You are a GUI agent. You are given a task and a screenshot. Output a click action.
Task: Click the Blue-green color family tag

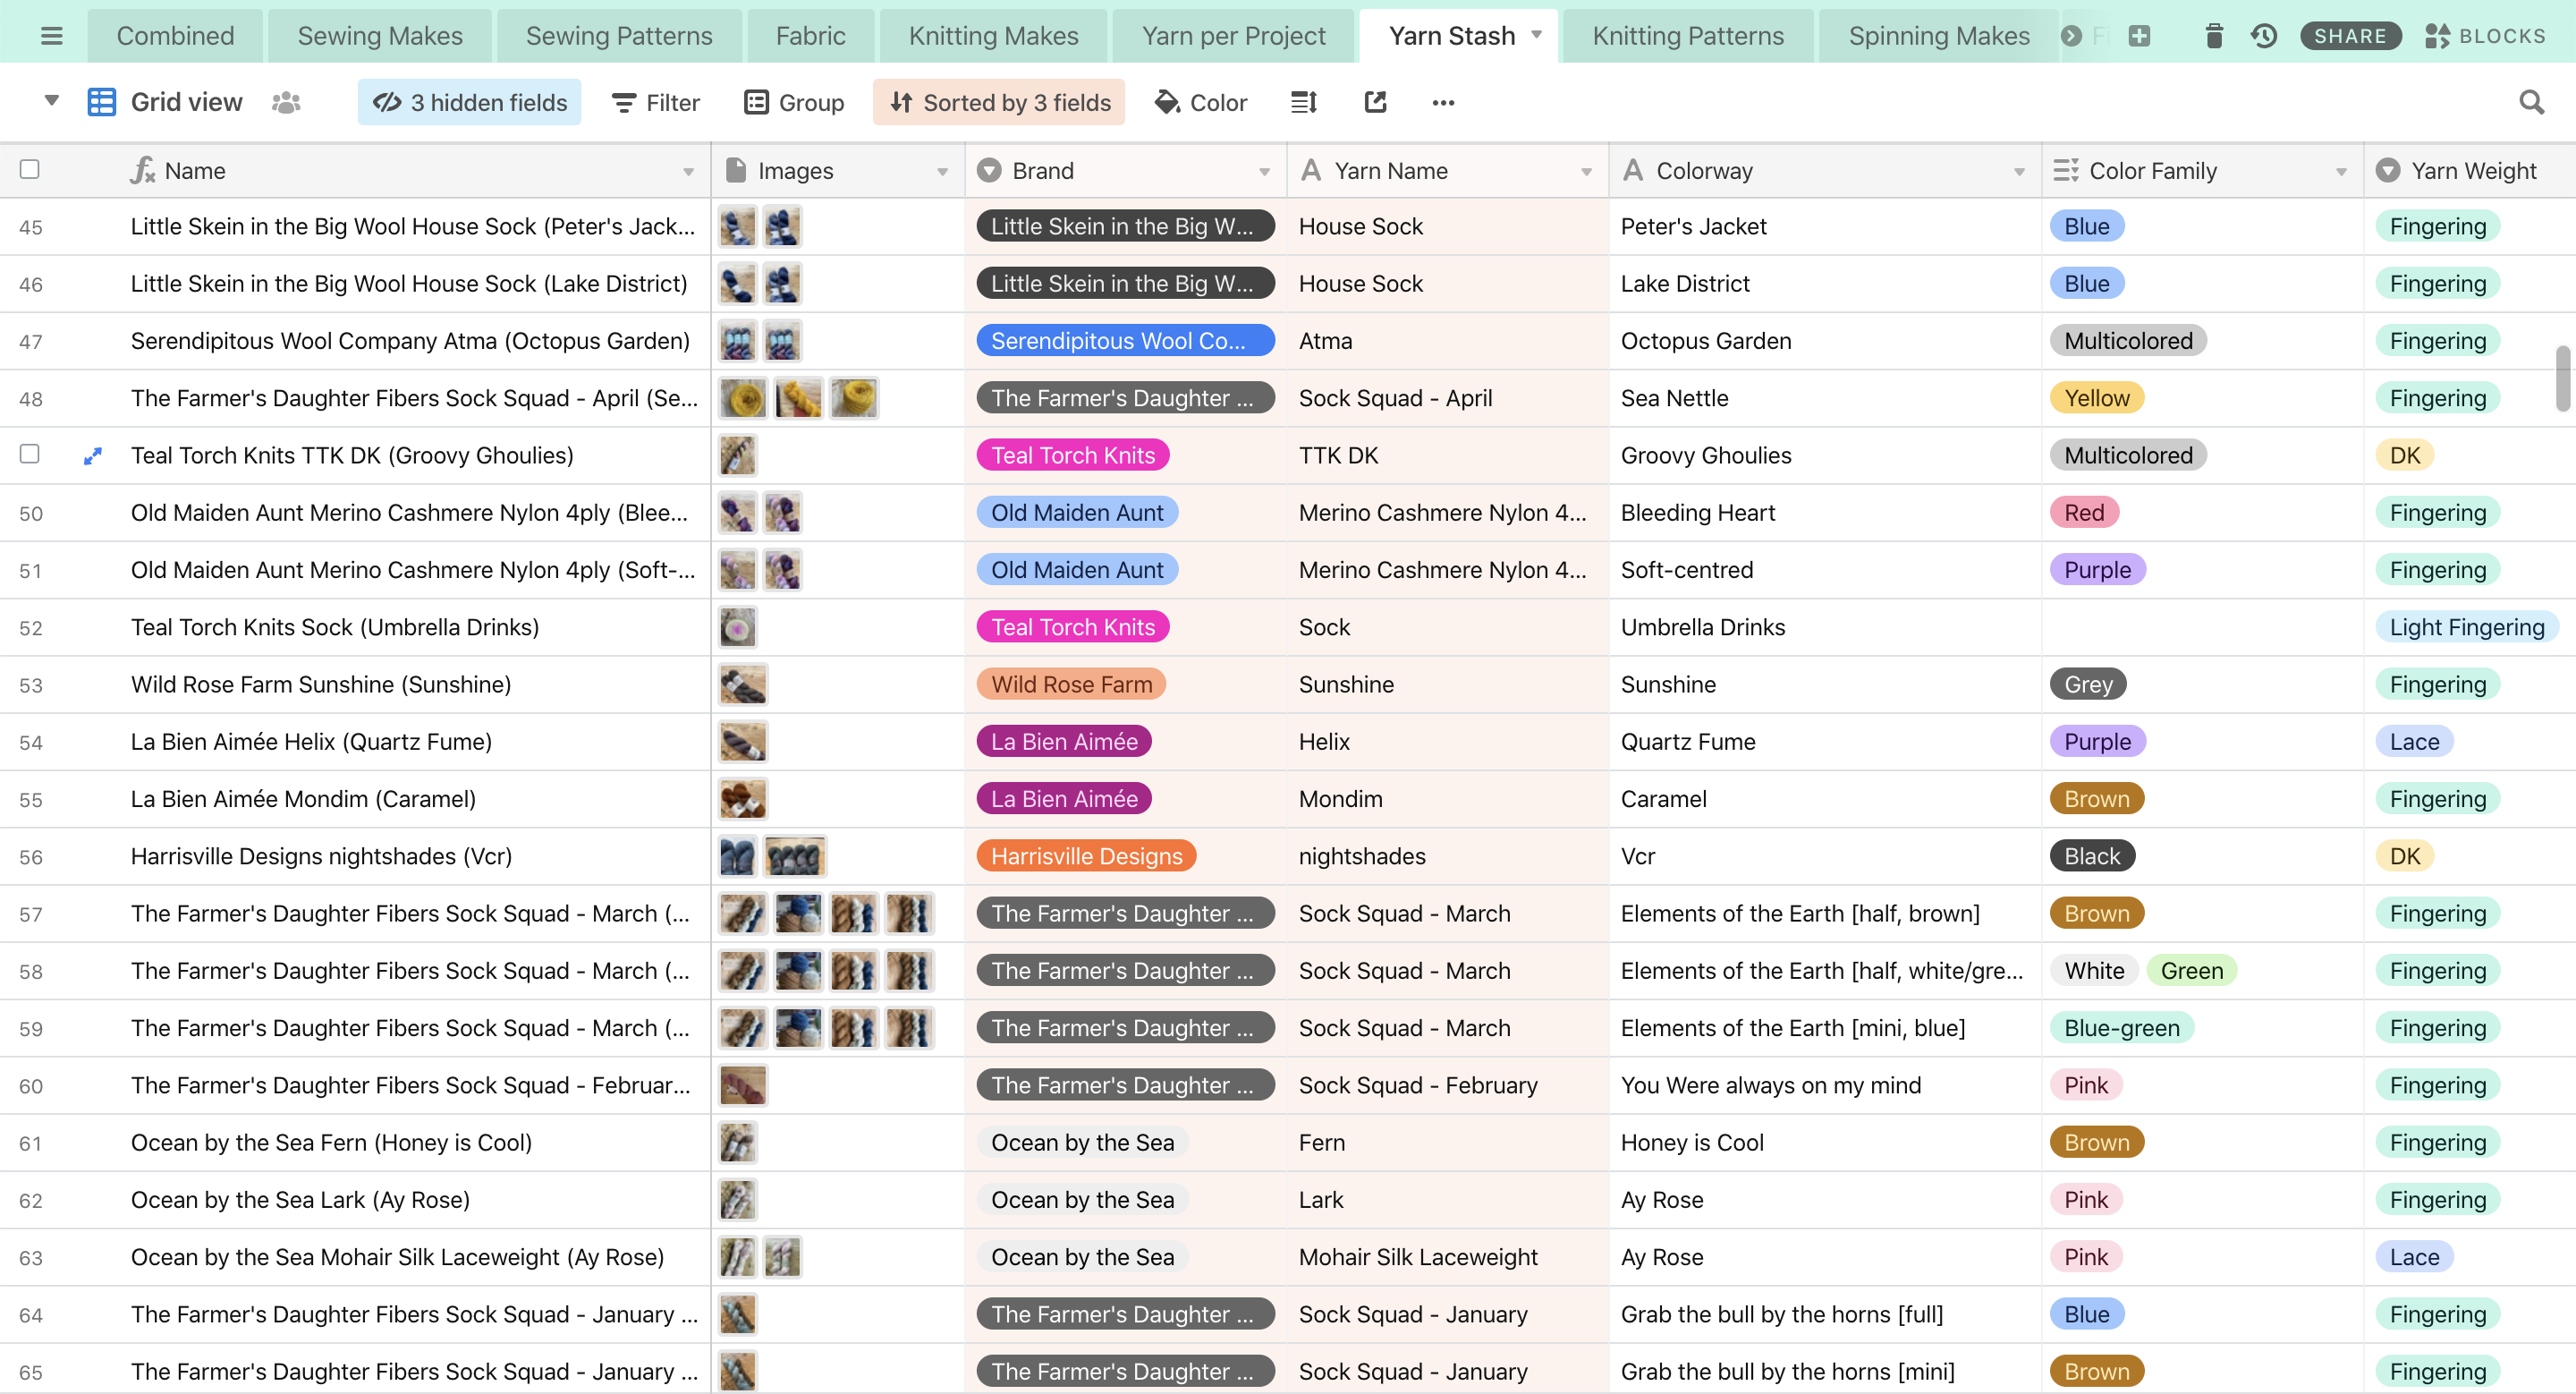tap(2121, 1028)
